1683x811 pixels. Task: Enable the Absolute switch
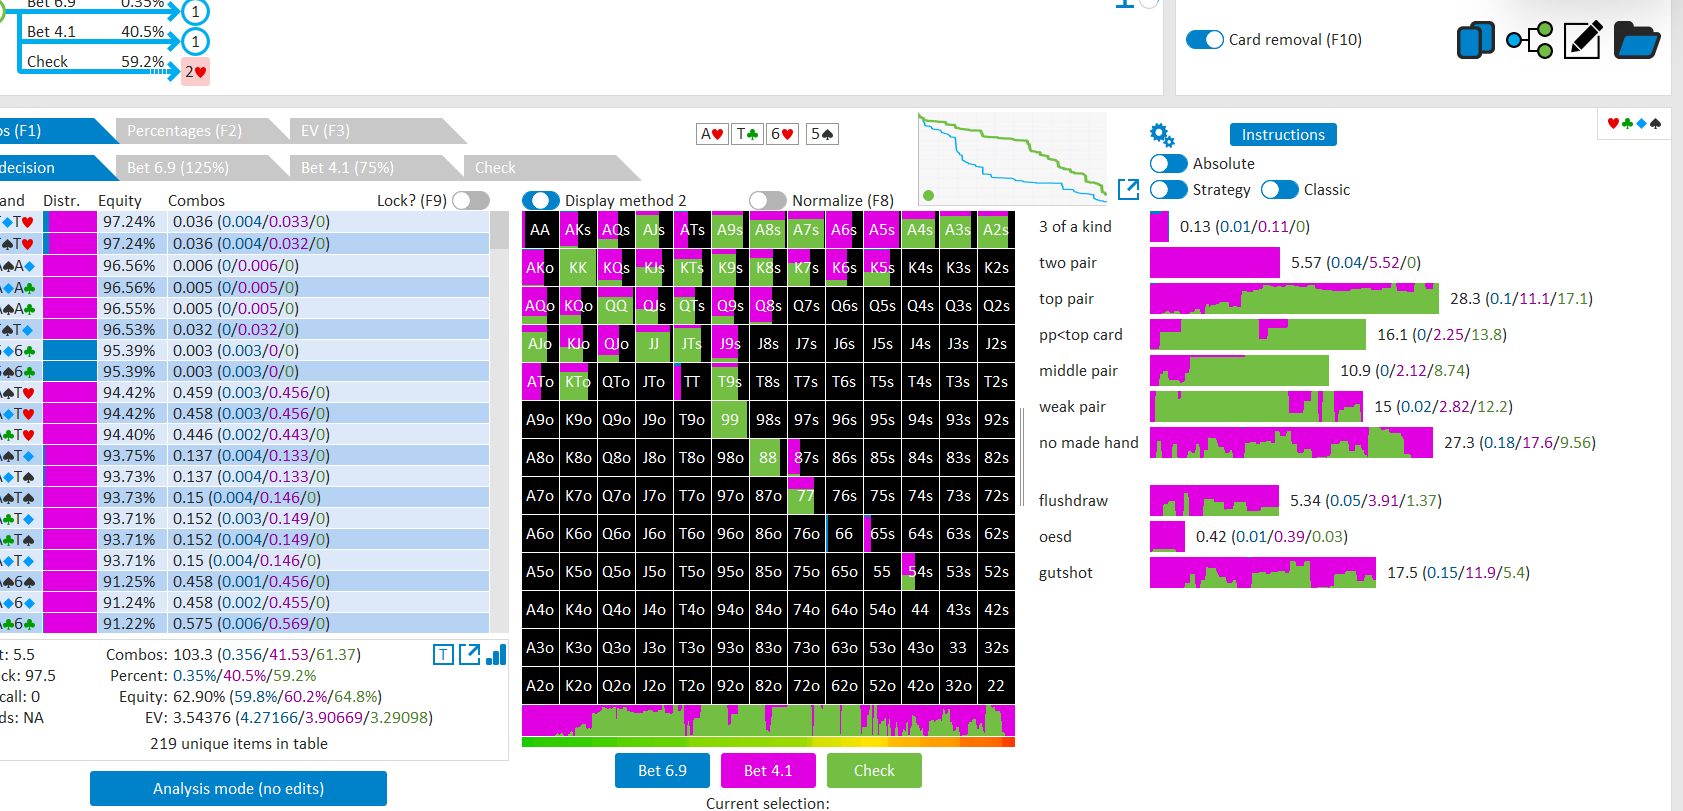[1168, 164]
